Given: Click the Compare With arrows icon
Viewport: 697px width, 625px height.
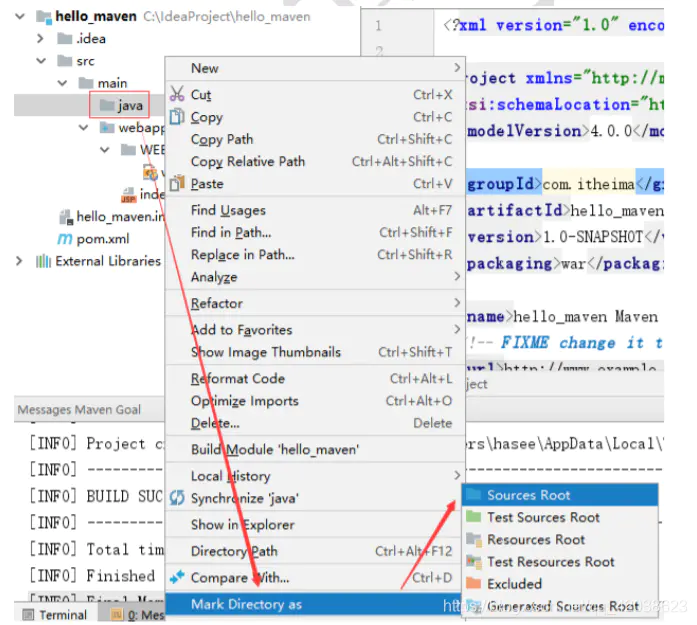Looking at the screenshot, I should [177, 577].
